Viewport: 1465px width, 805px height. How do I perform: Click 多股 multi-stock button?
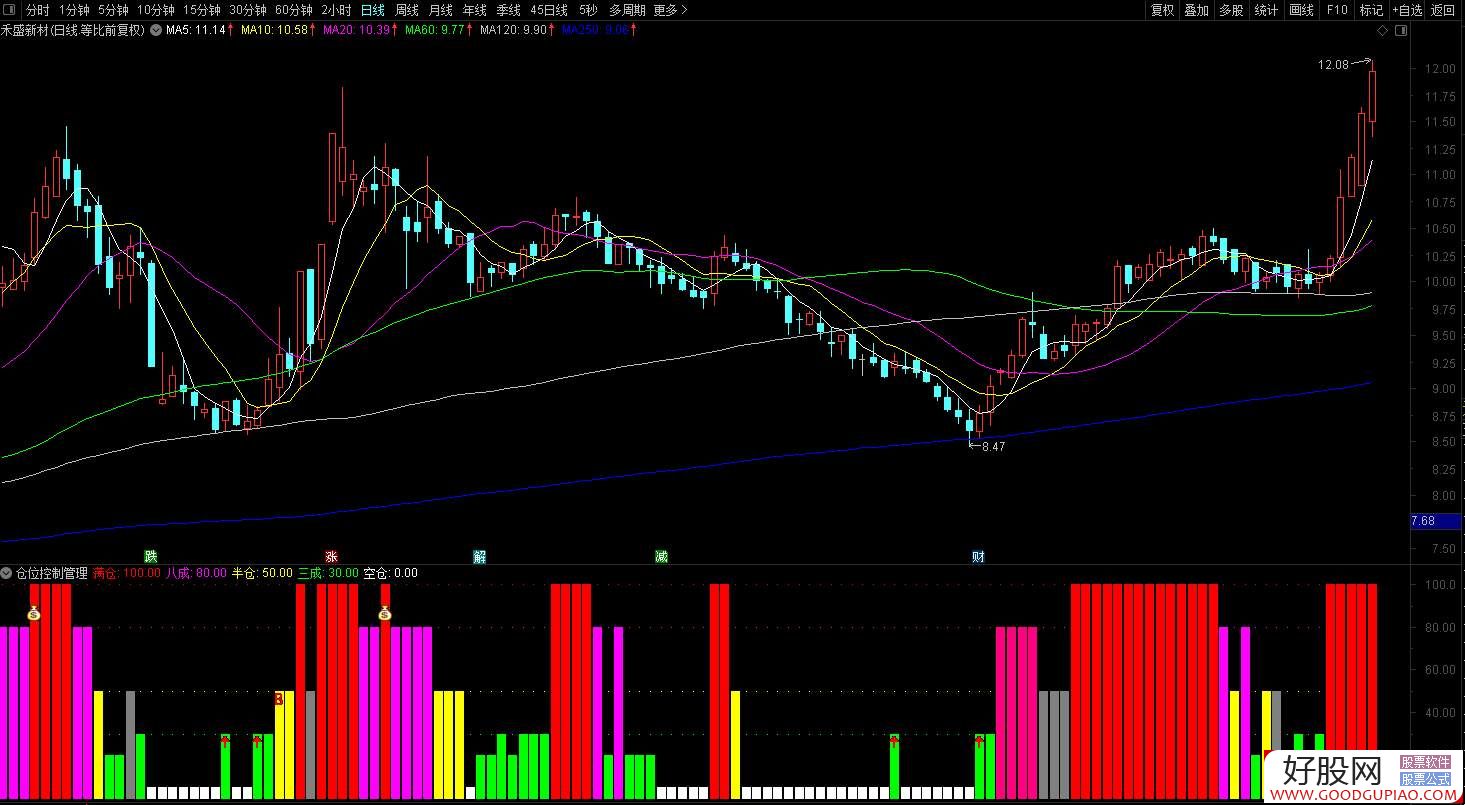[x=1231, y=10]
